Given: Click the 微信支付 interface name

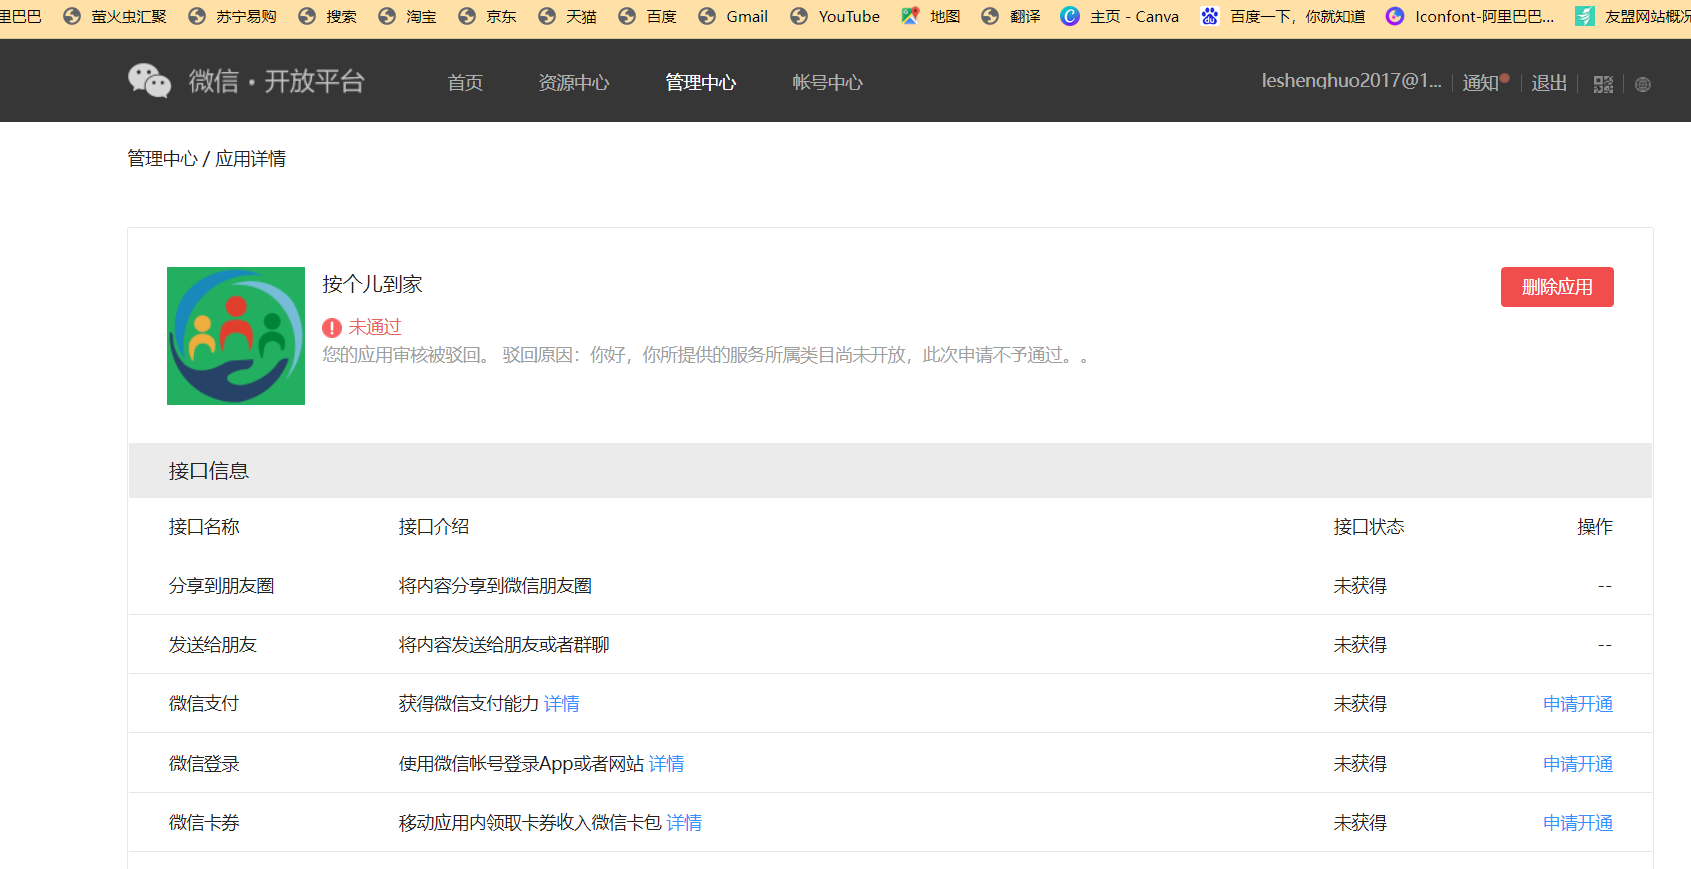Looking at the screenshot, I should pos(204,704).
